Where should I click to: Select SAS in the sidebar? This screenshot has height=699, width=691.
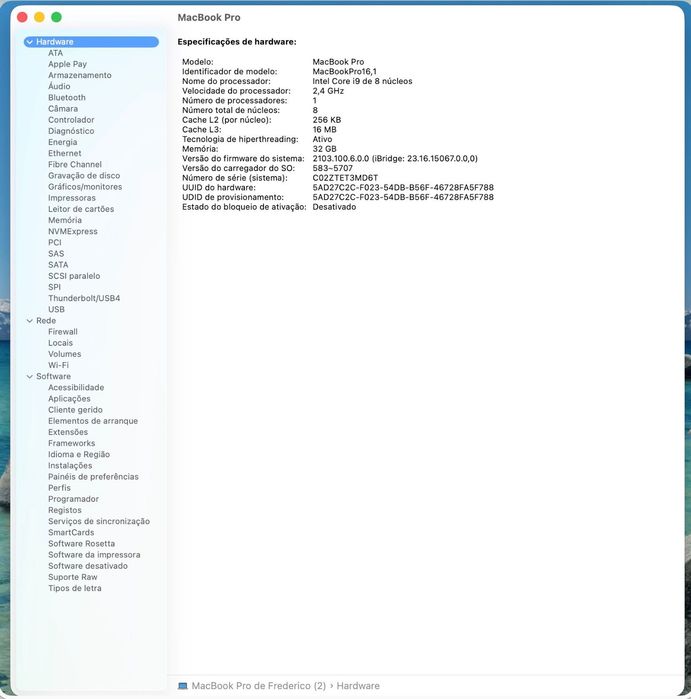pos(56,254)
